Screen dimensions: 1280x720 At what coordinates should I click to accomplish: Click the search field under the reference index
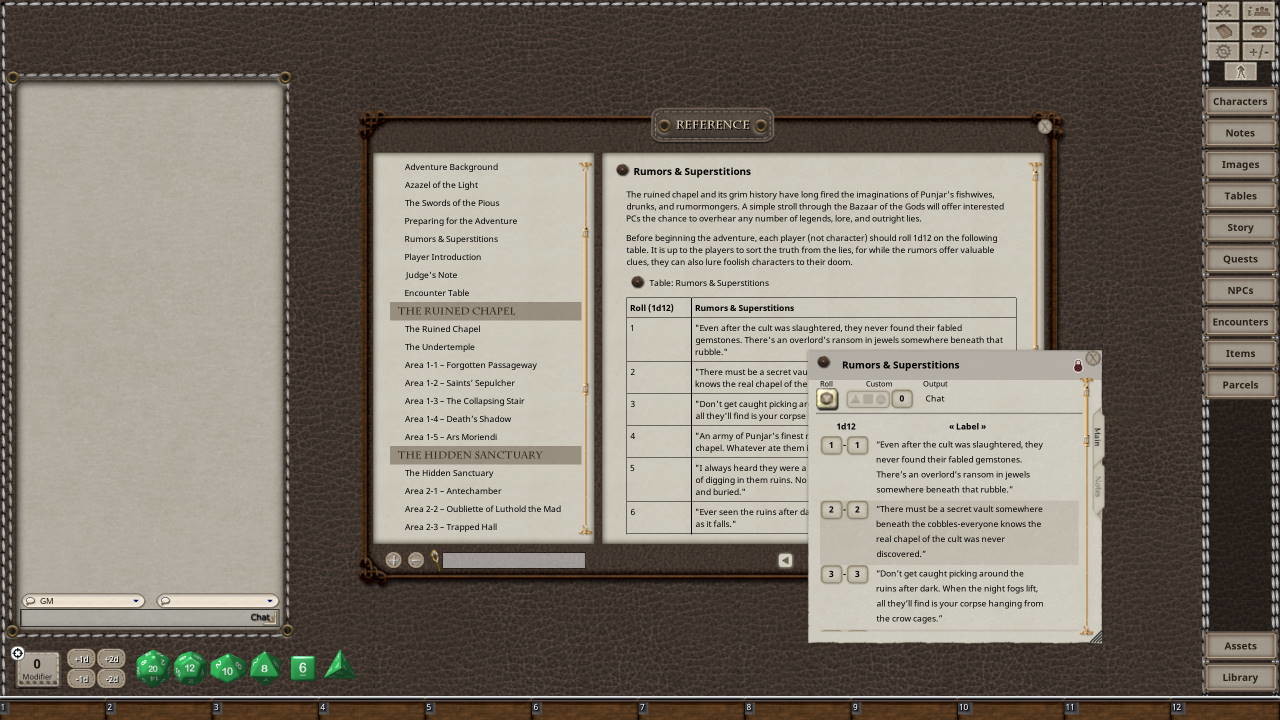pos(513,560)
